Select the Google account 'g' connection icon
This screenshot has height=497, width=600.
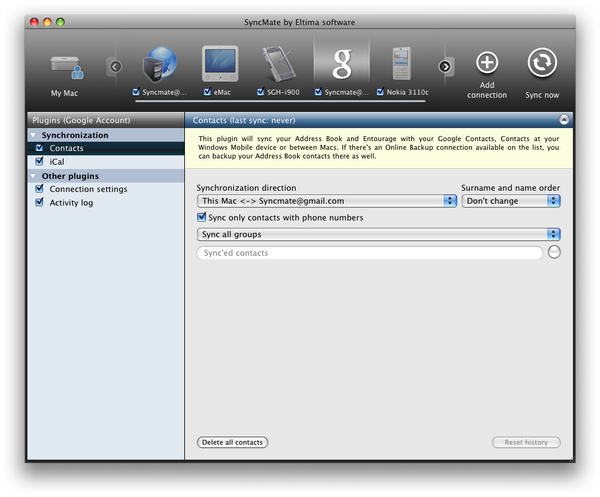(x=342, y=64)
